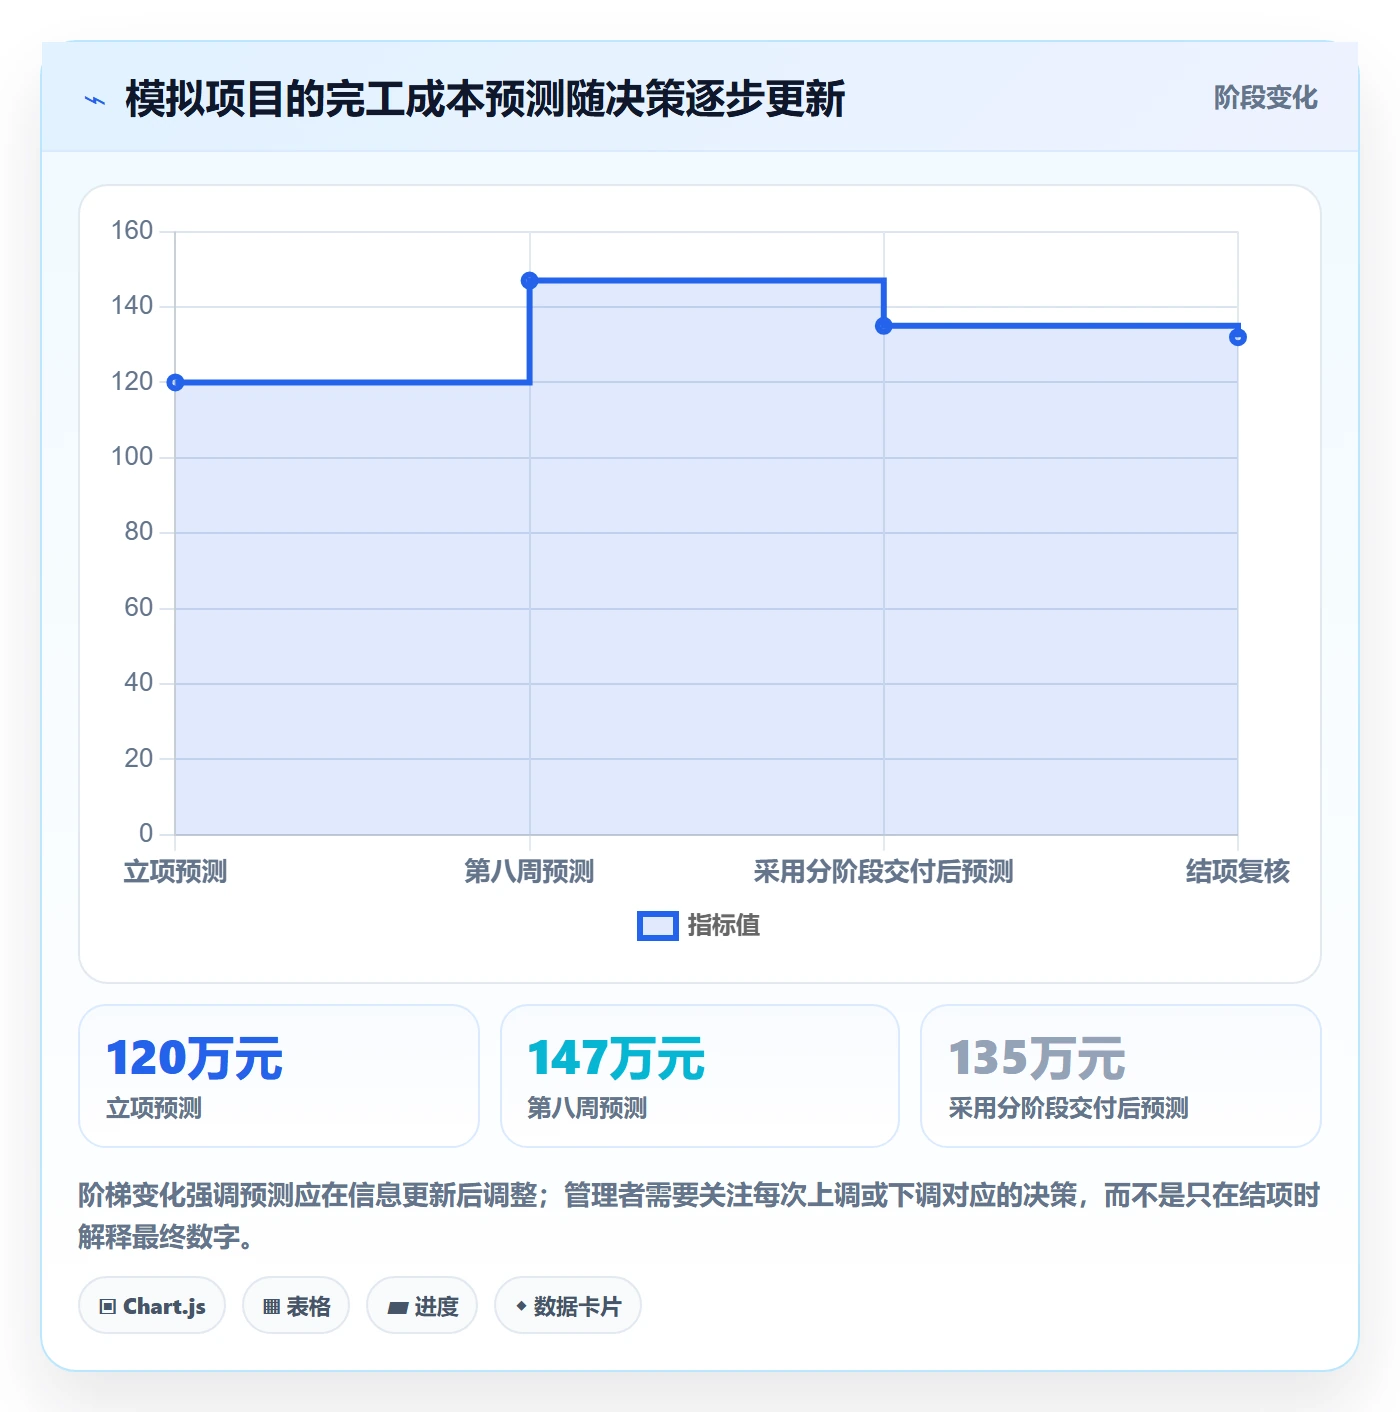Click the 采用分阶段交付后预测 x-axis label
Screen dimensions: 1400x1412
[884, 872]
